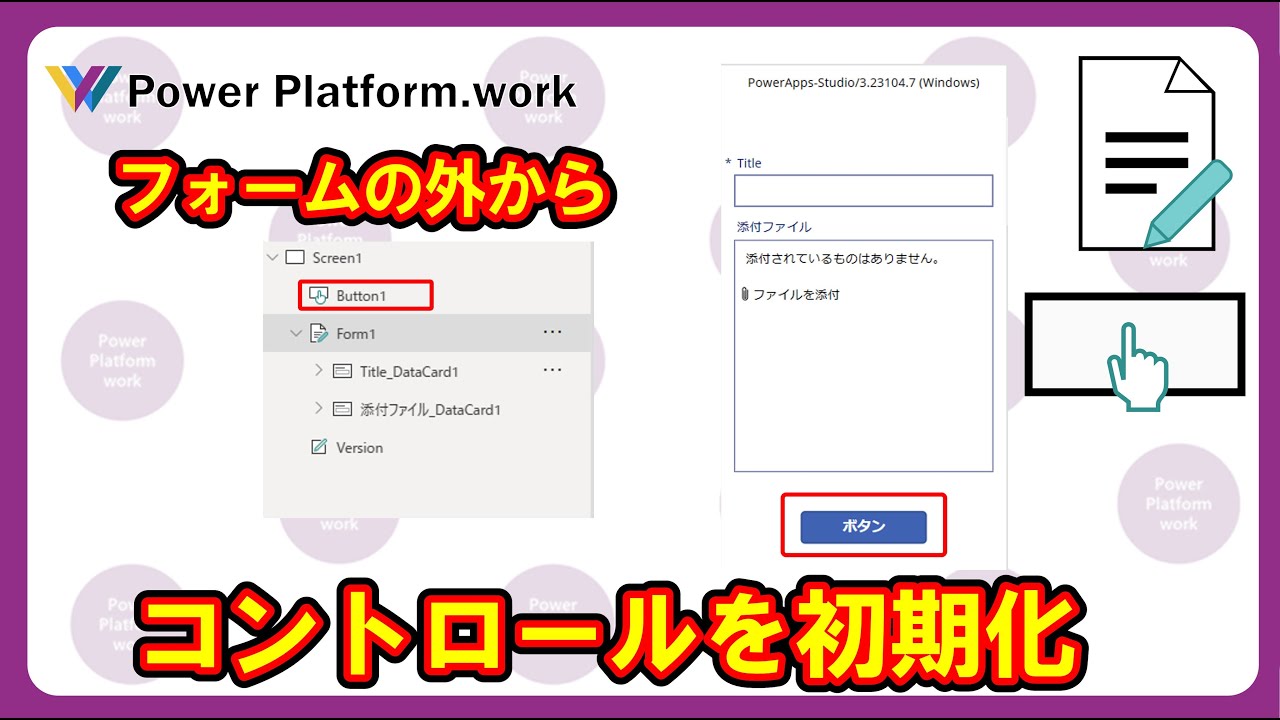This screenshot has width=1280, height=720.
Task: Select Button1 name in the tree view
Action: click(x=361, y=296)
